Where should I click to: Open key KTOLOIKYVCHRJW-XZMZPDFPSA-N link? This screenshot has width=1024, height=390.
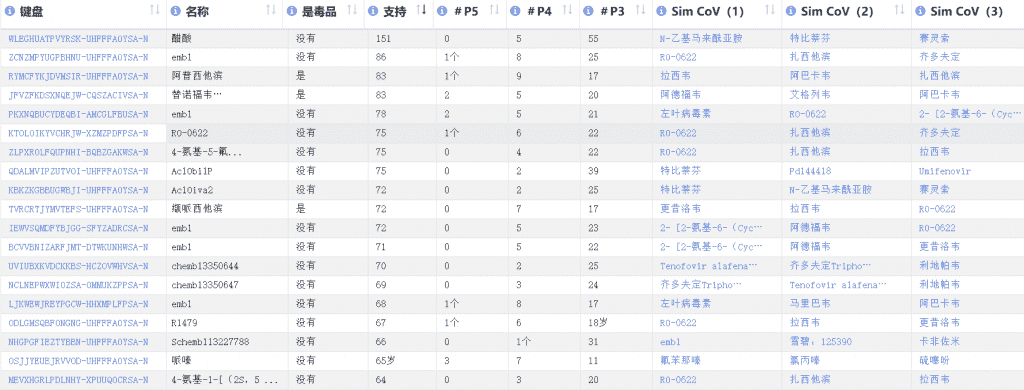[78, 133]
